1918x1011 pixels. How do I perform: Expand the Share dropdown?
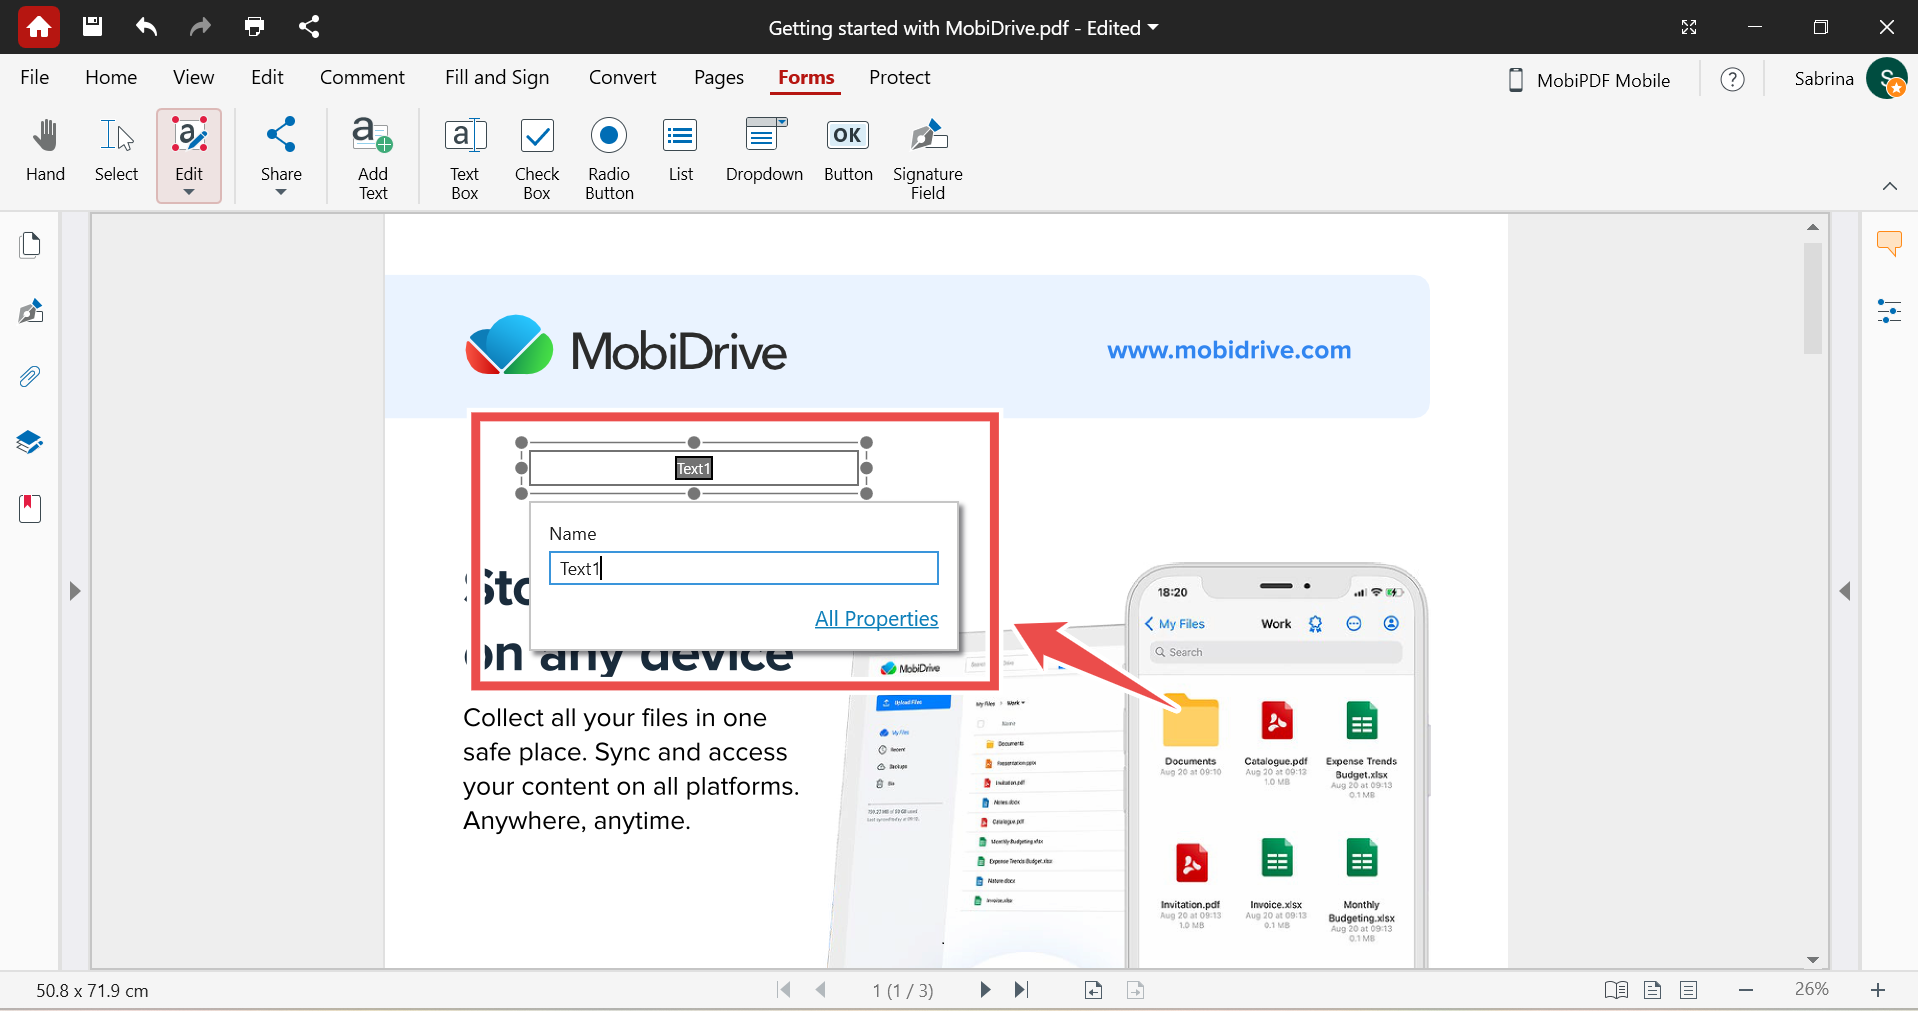click(x=281, y=192)
